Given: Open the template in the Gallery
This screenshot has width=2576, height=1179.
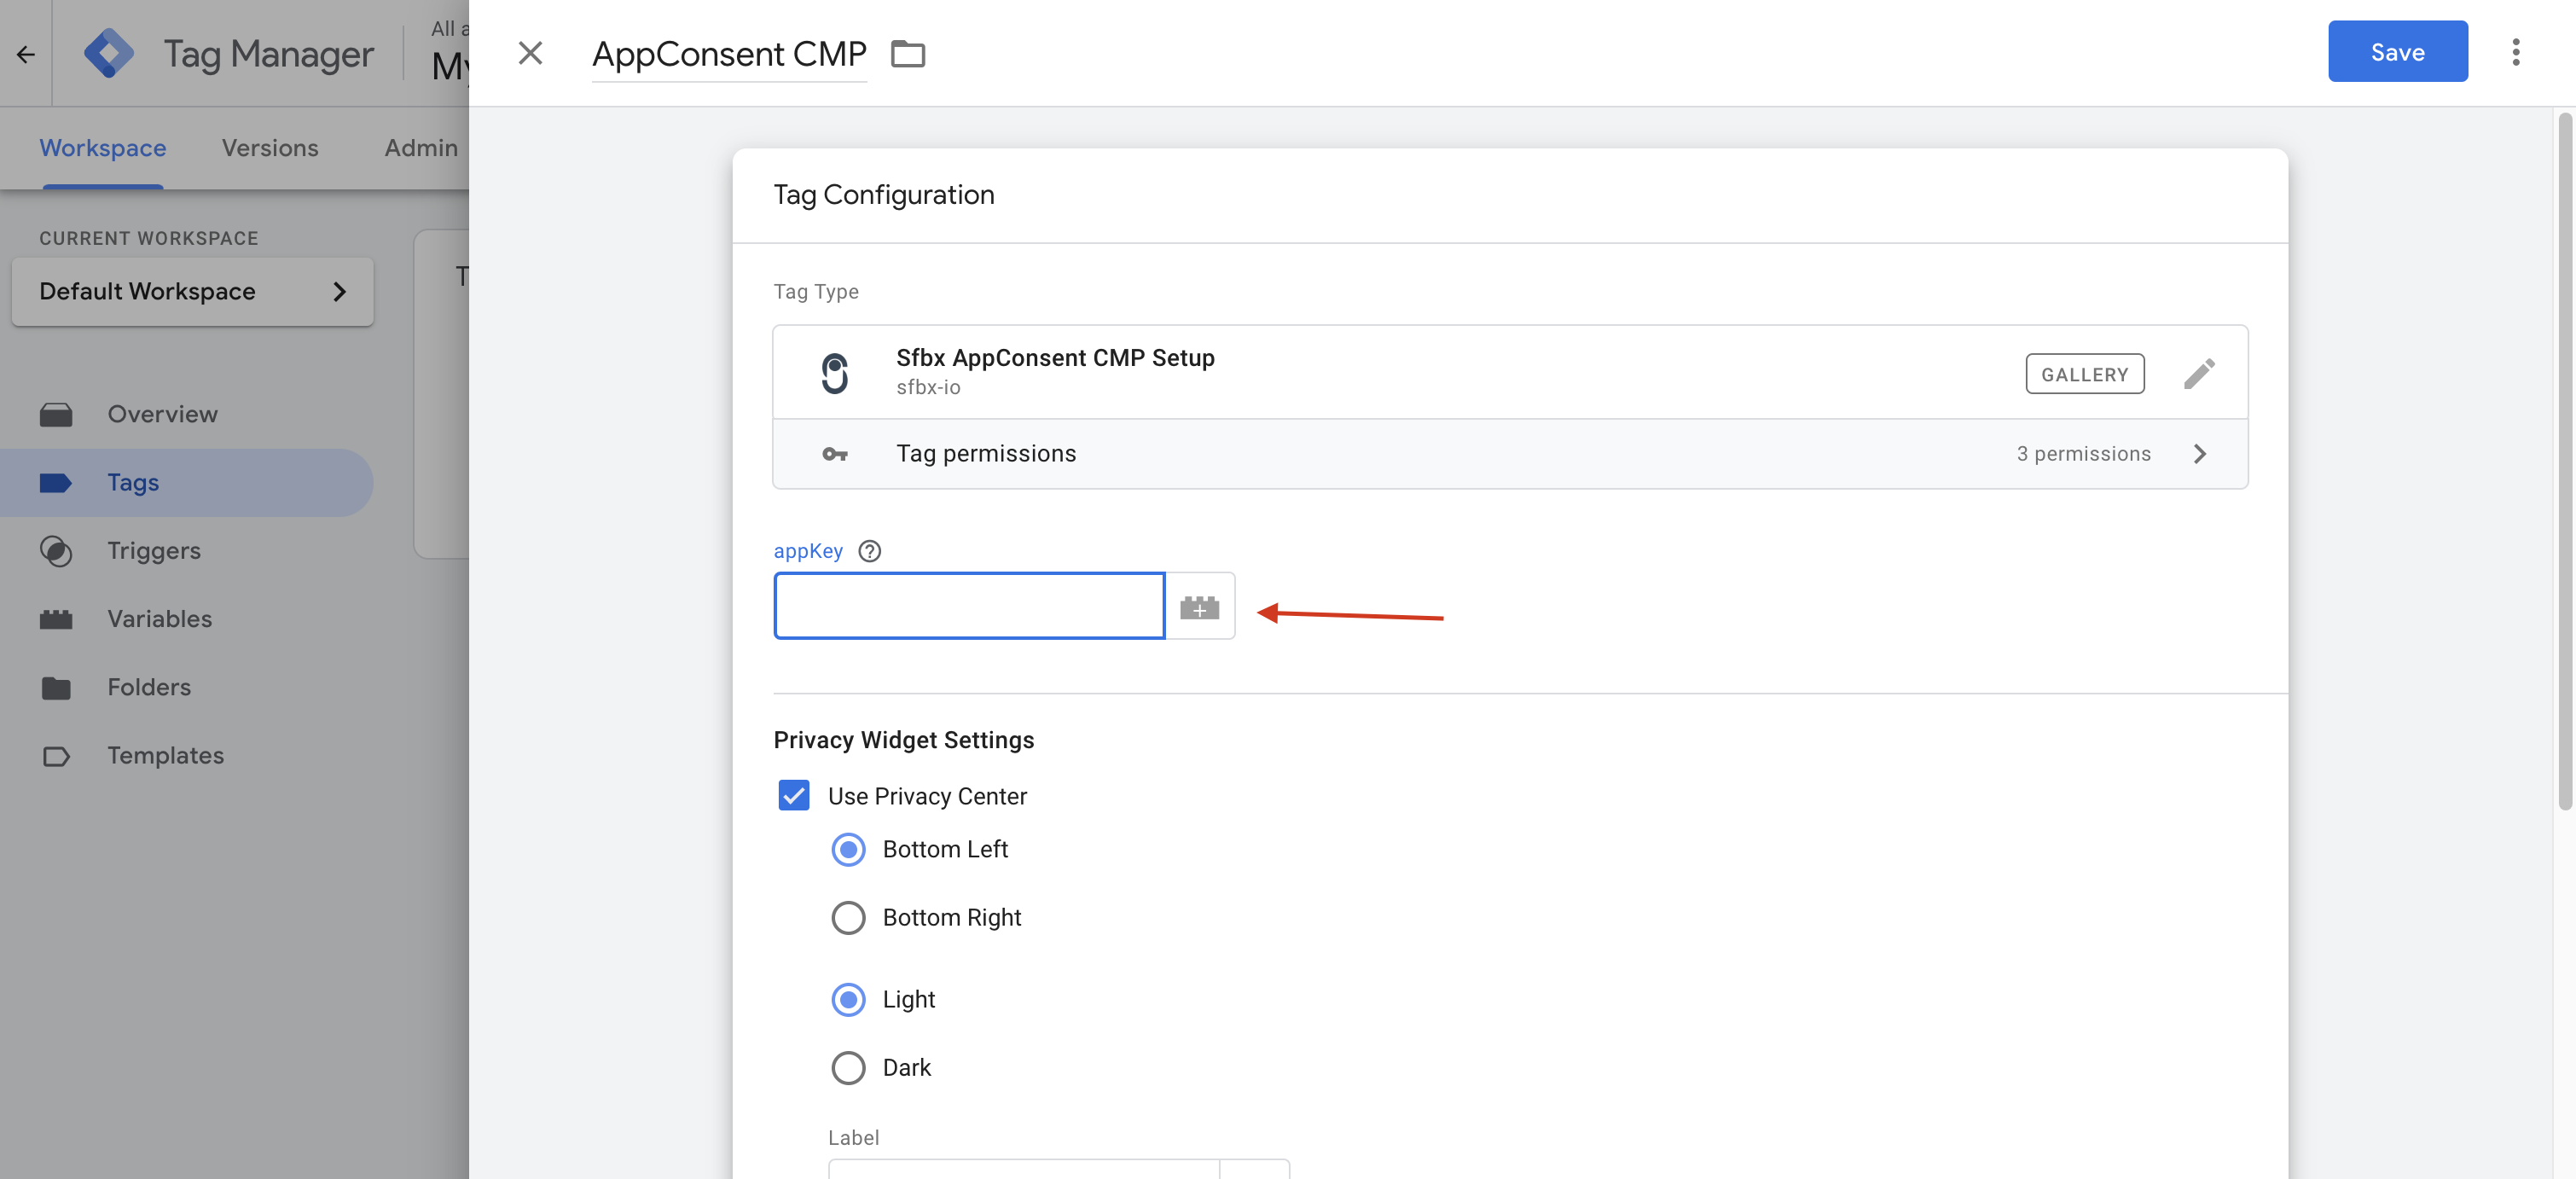Looking at the screenshot, I should 2084,374.
